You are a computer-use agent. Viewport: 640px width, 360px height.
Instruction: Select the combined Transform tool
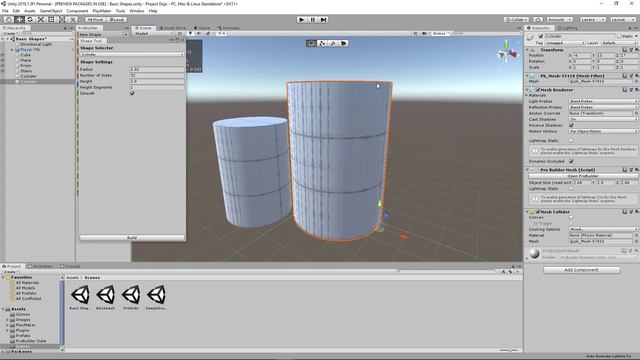coord(62,19)
